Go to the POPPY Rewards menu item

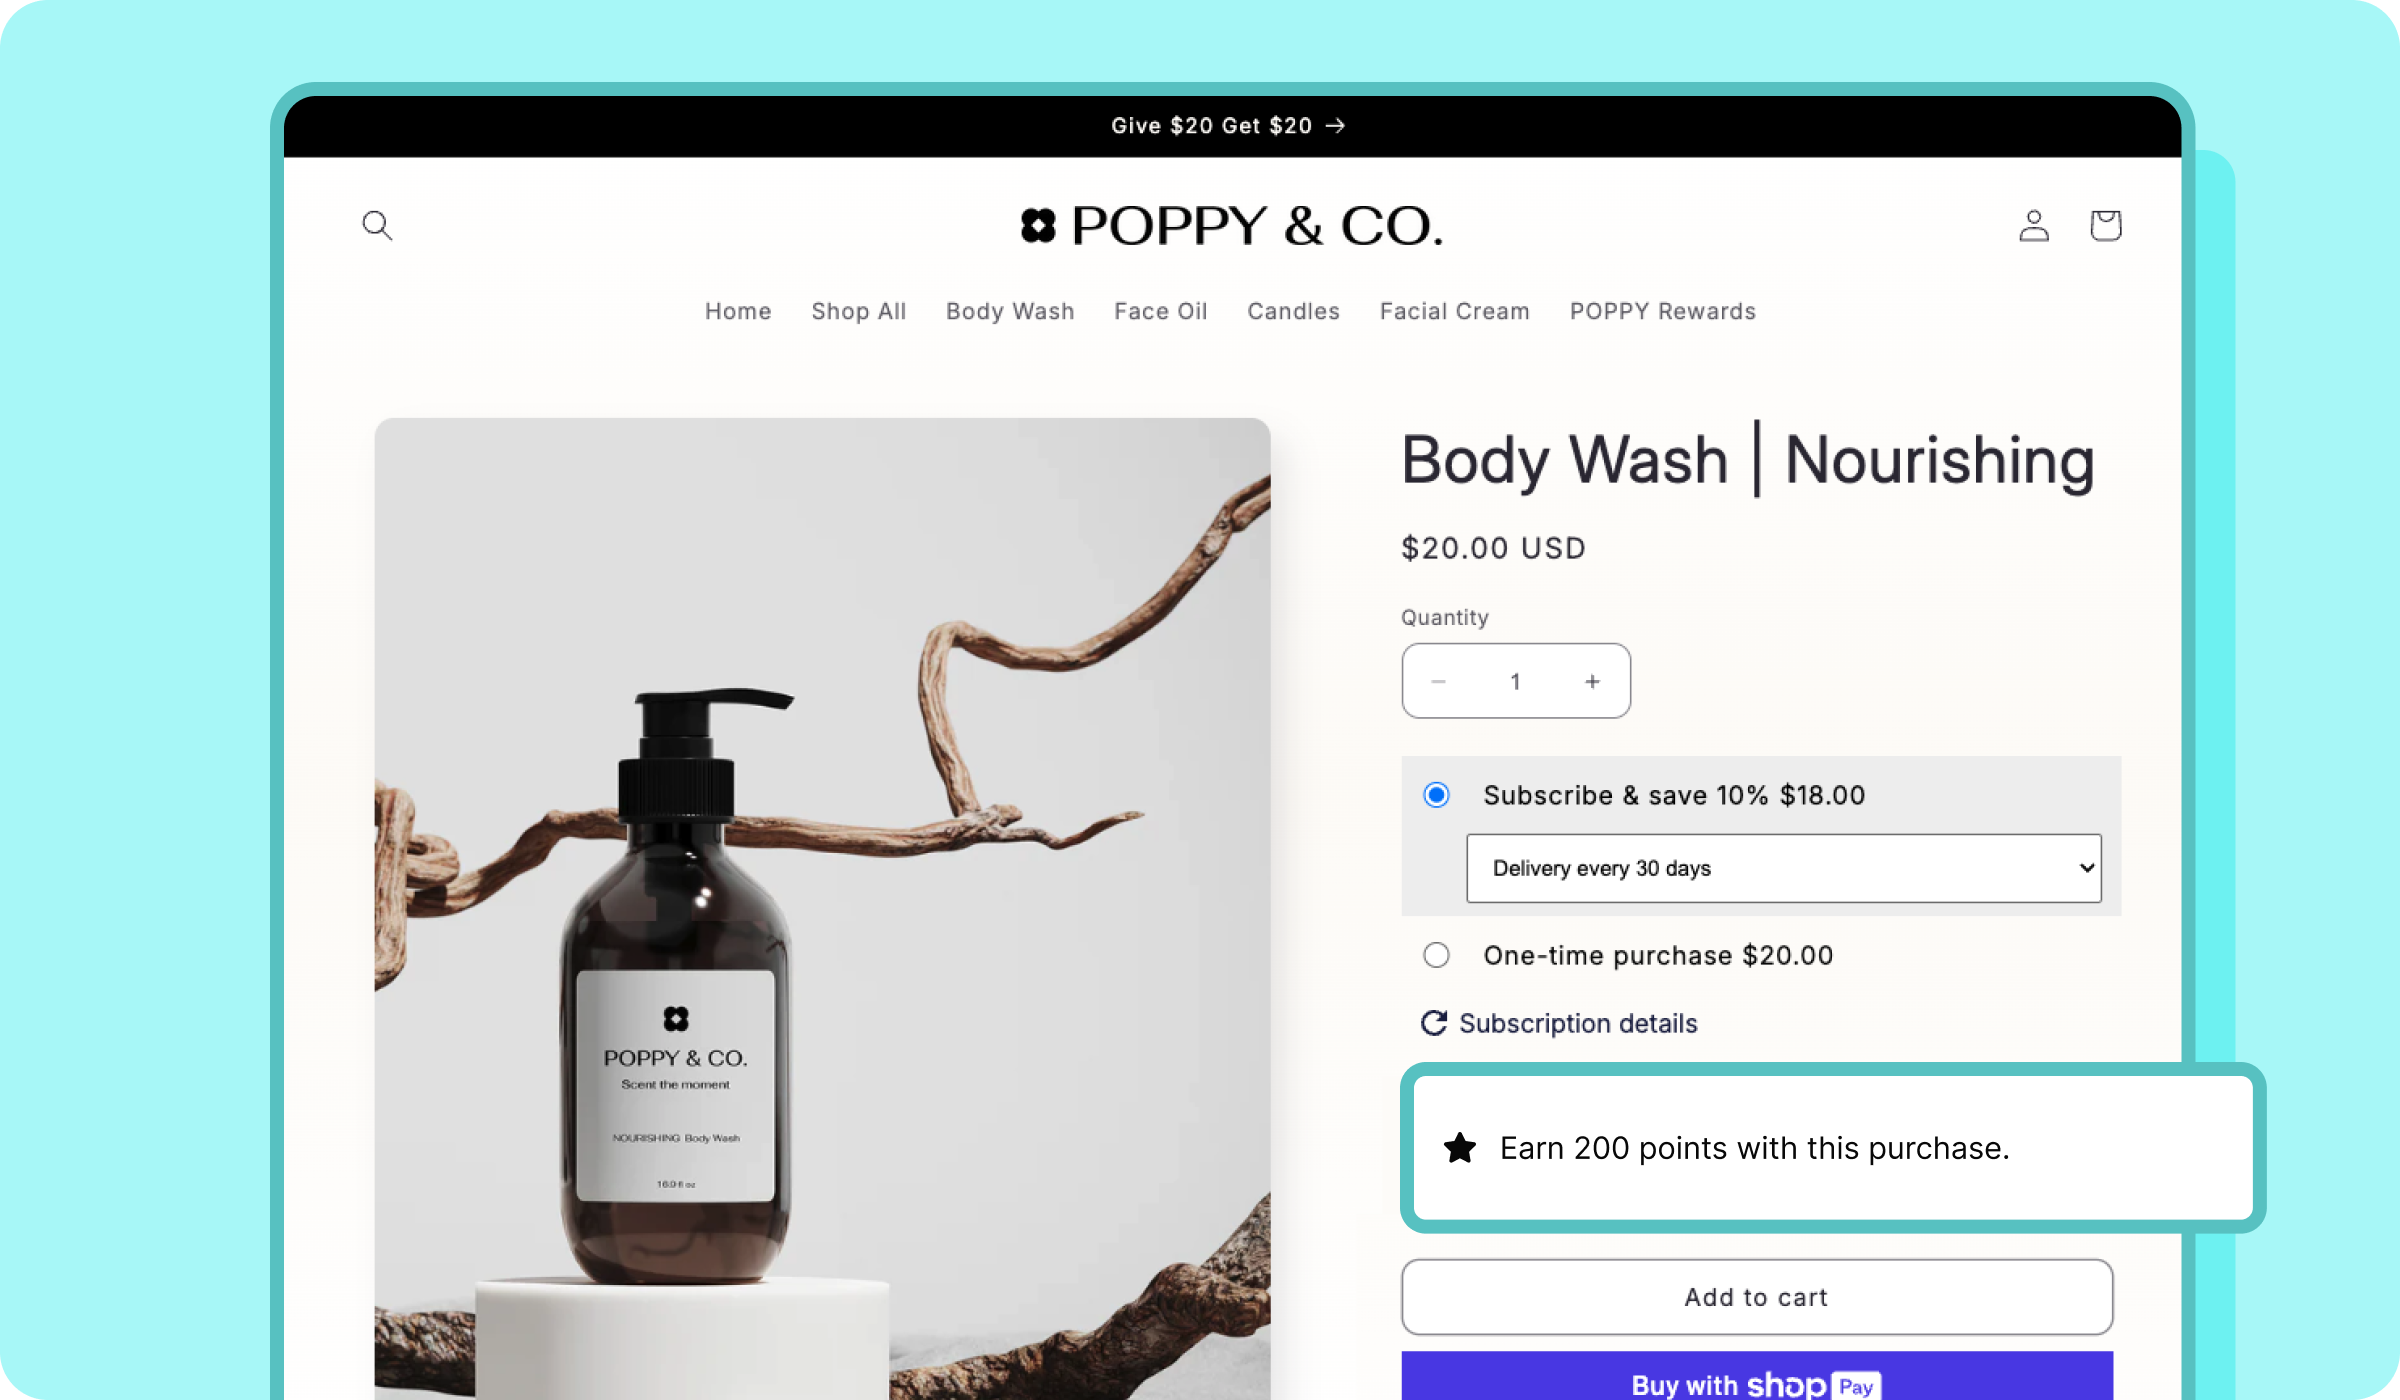pyautogui.click(x=1662, y=311)
